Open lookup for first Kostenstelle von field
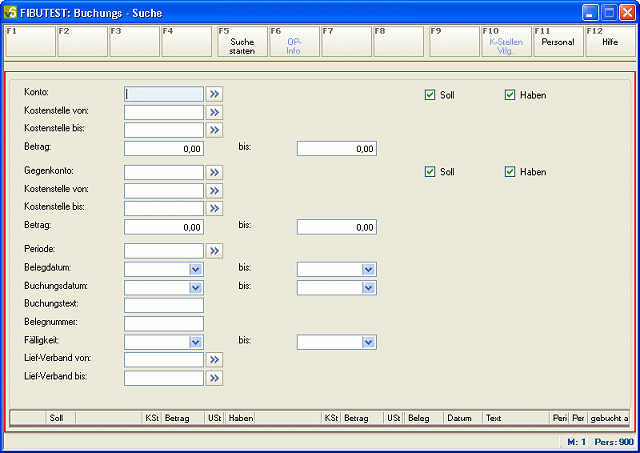 click(x=214, y=112)
